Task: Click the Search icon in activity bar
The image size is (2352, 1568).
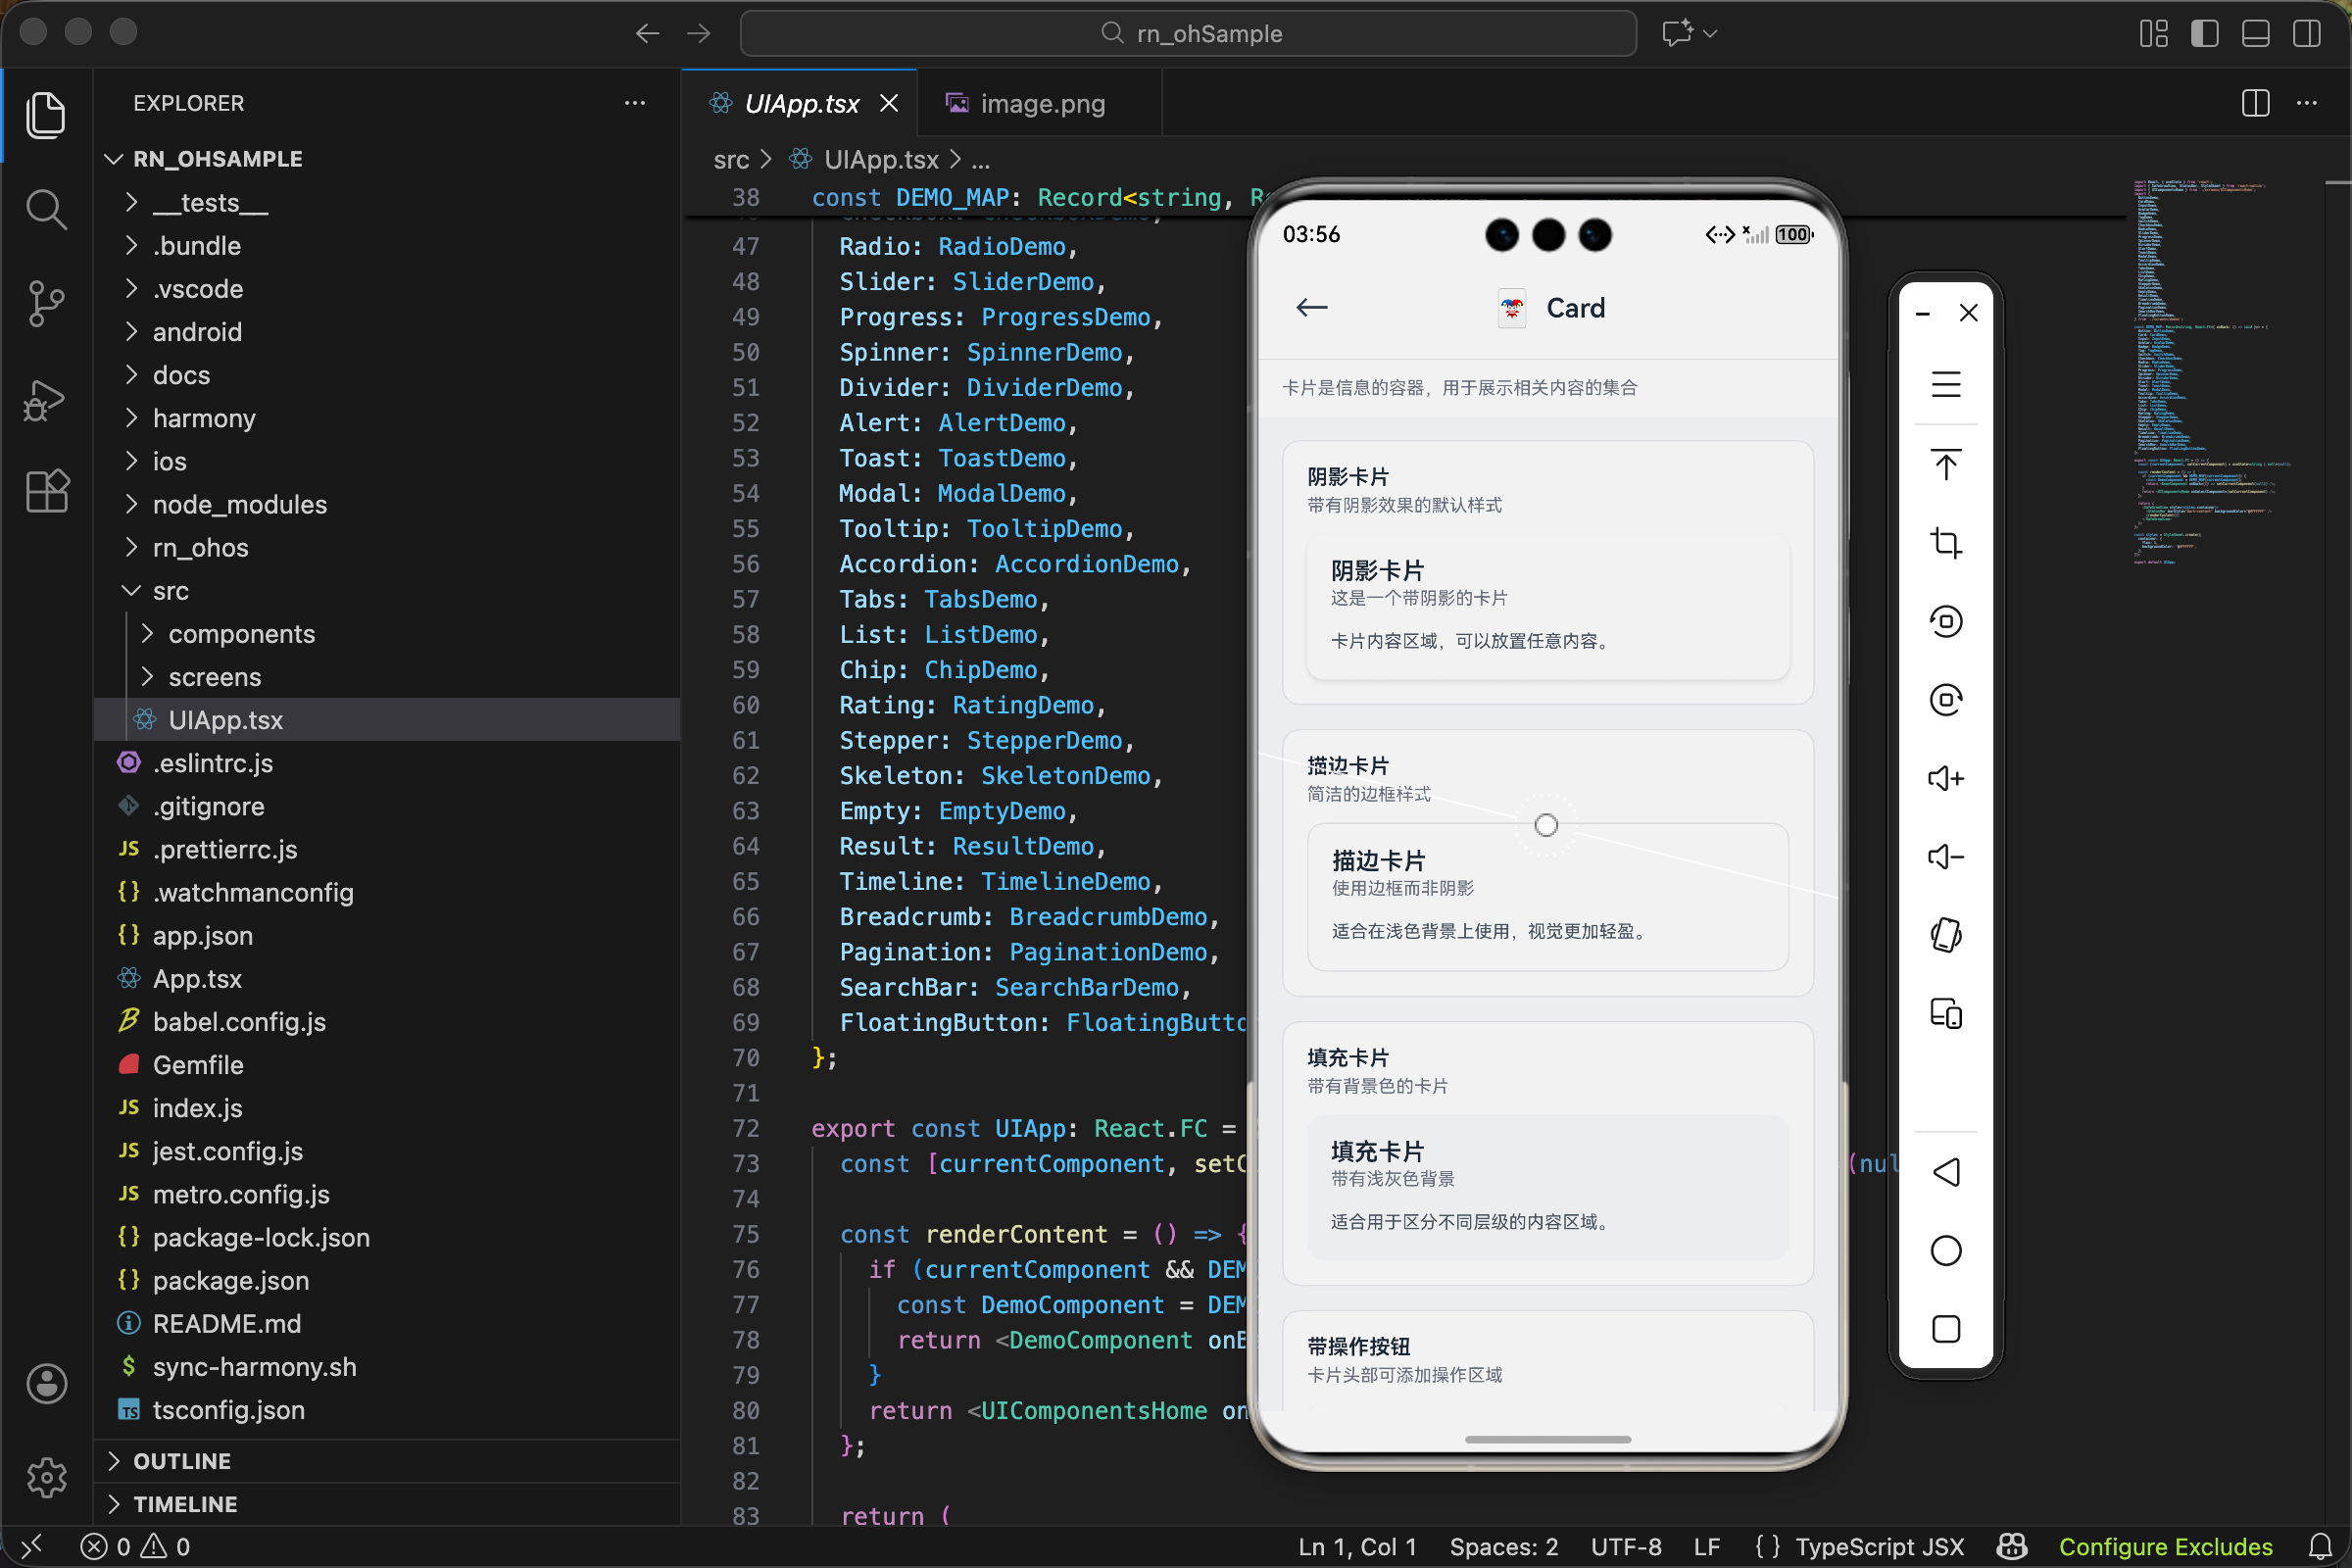Action: tap(46, 210)
